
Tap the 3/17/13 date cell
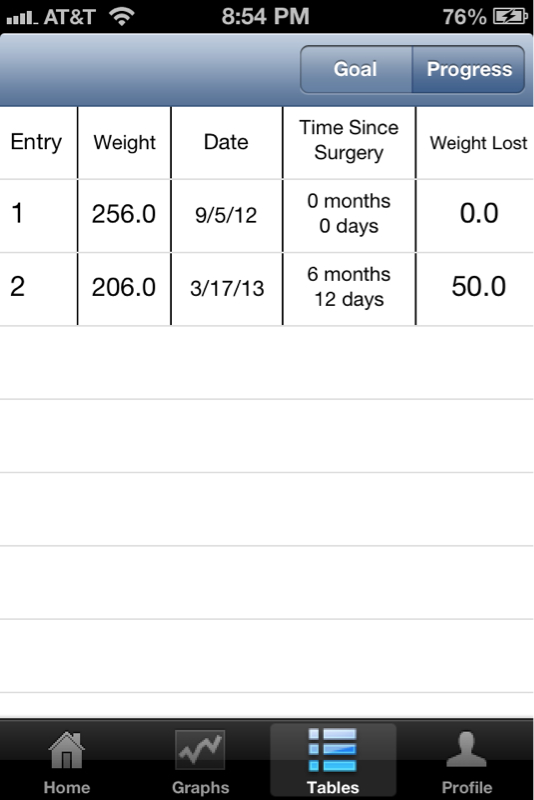coord(227,288)
